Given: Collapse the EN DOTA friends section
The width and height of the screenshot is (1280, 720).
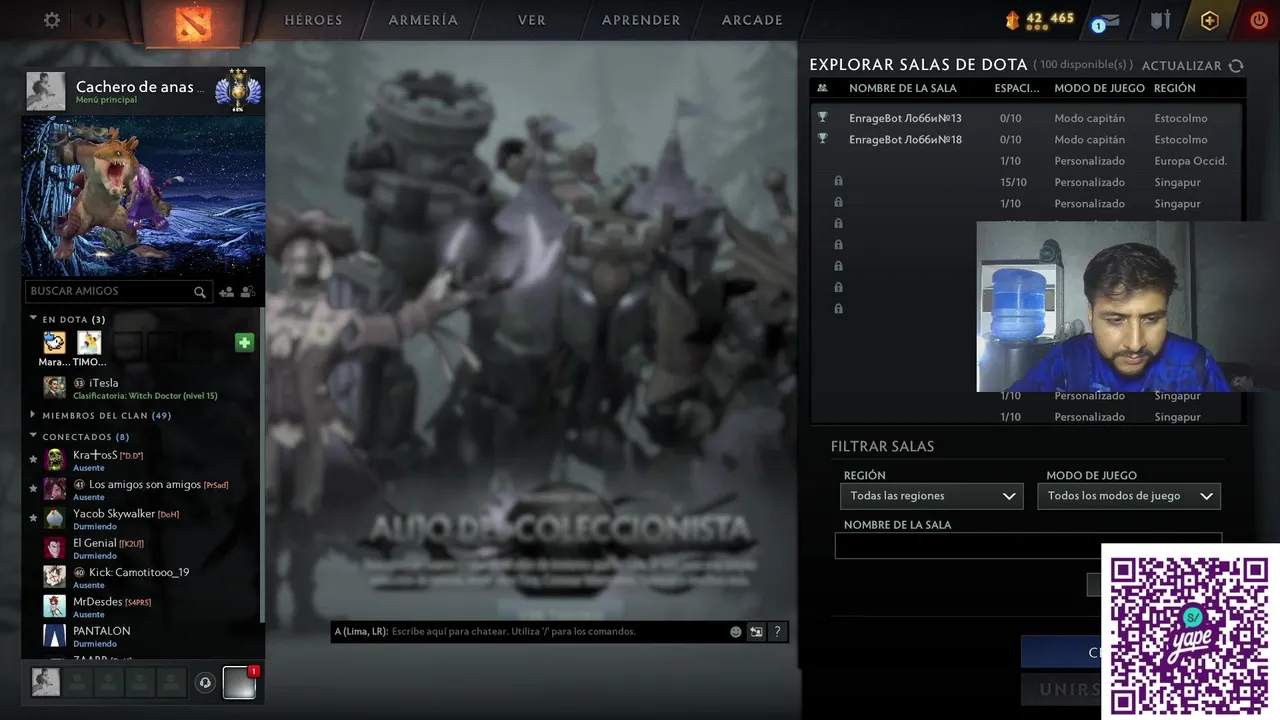Looking at the screenshot, I should [x=33, y=319].
